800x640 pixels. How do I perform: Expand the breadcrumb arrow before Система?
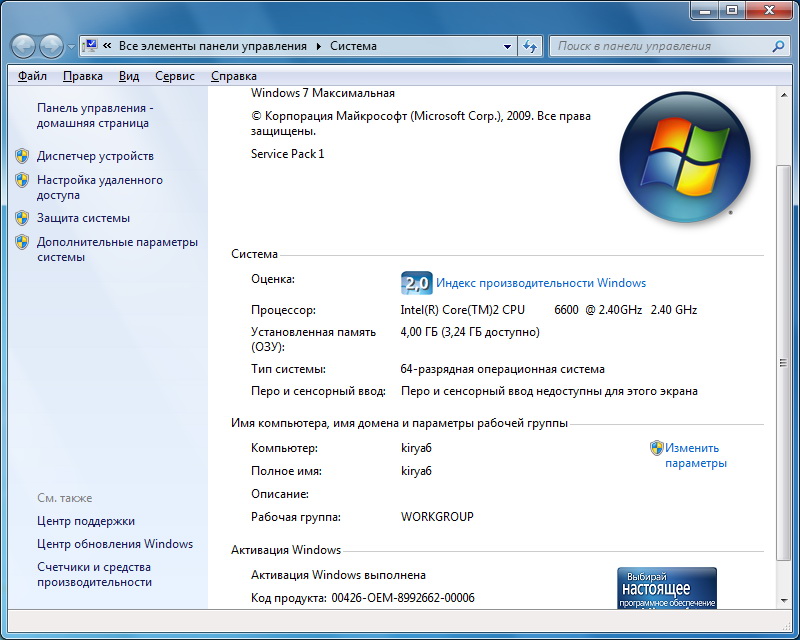(319, 46)
